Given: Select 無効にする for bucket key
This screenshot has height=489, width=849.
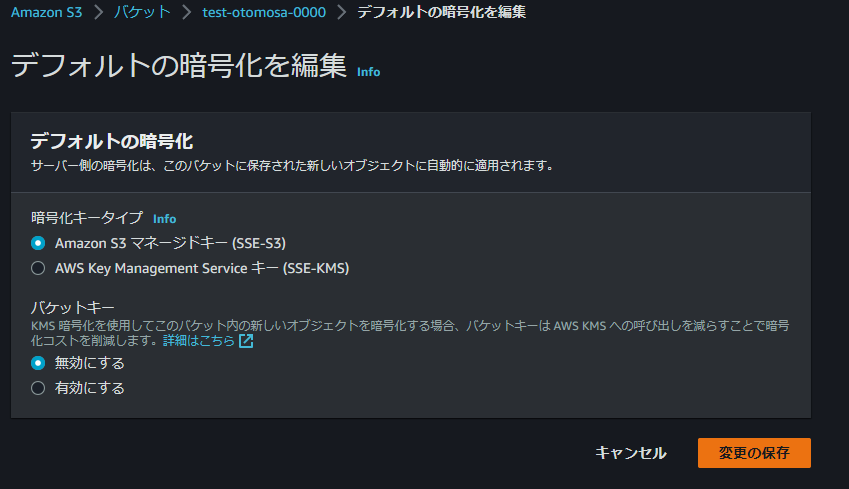Looking at the screenshot, I should coord(38,363).
